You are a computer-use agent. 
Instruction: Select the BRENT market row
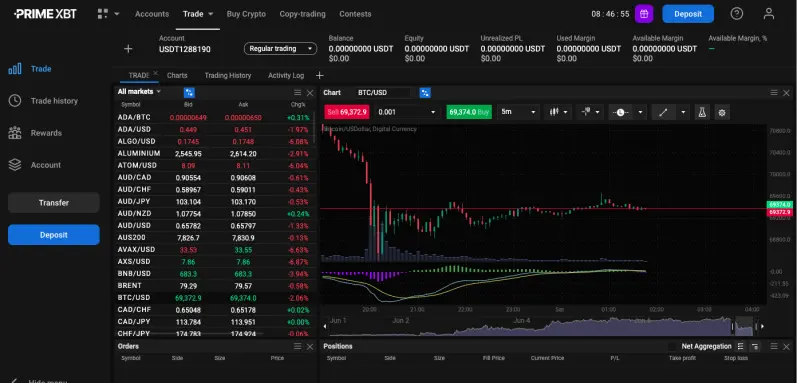(x=214, y=286)
